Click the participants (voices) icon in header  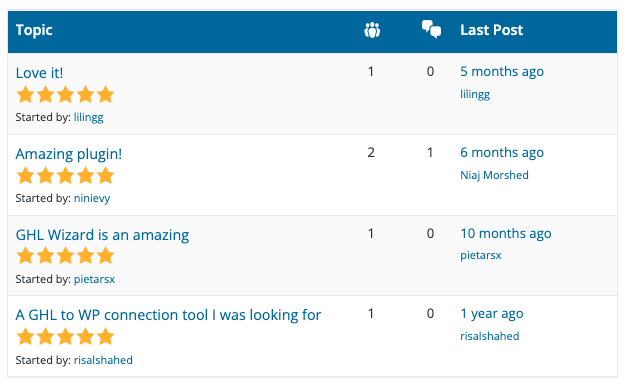point(372,30)
